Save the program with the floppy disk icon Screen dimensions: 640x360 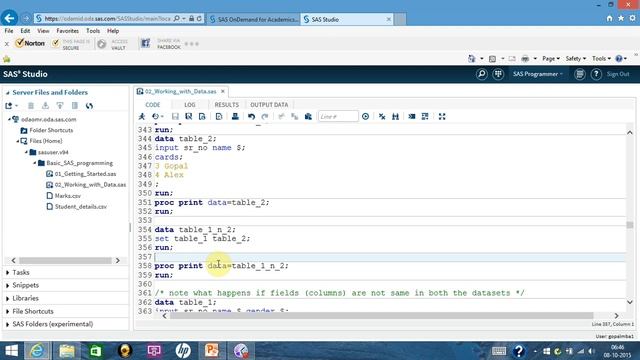175,117
